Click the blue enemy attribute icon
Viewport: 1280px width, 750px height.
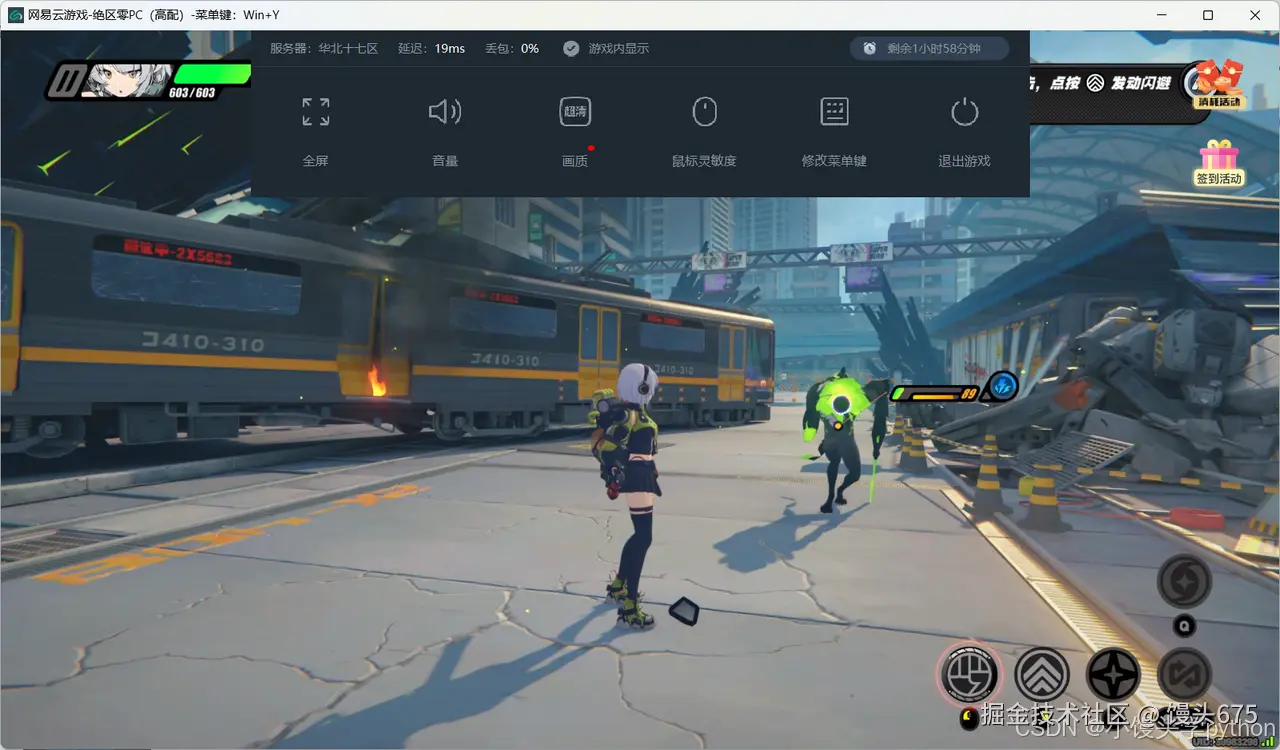pos(1002,387)
